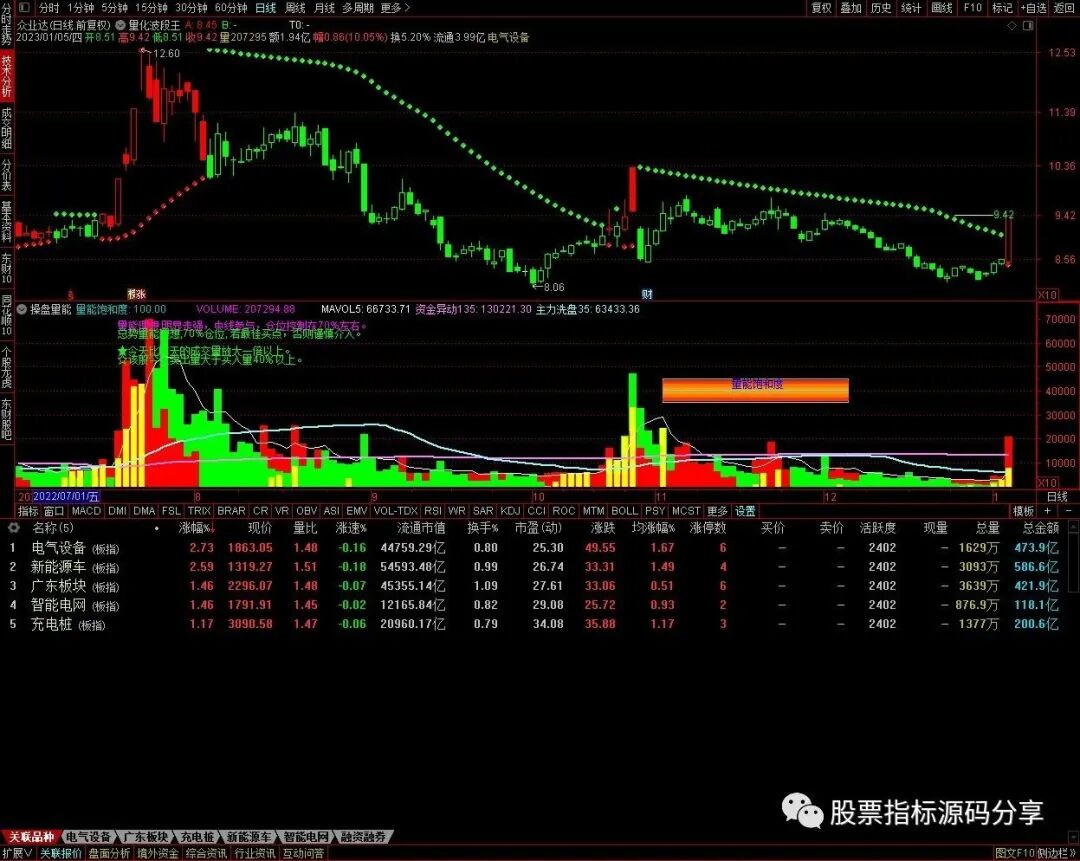Screen dimensions: 1080x861
Task: Click the 2022/07/01 date marker on timeline
Action: click(x=66, y=497)
